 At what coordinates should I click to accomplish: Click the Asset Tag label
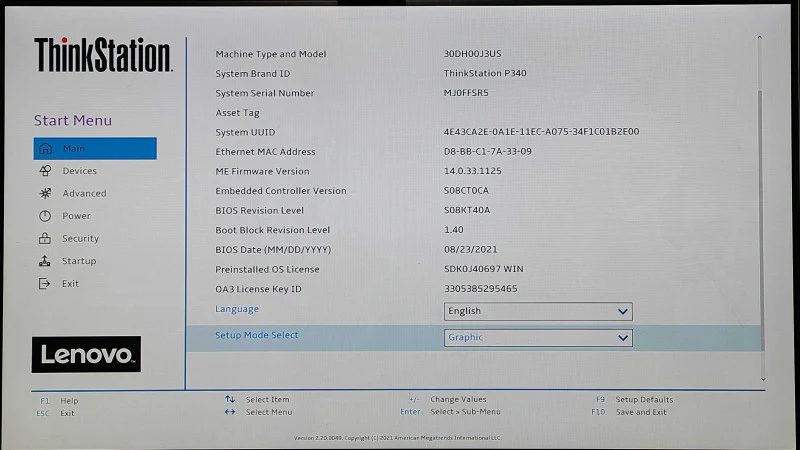click(x=237, y=113)
